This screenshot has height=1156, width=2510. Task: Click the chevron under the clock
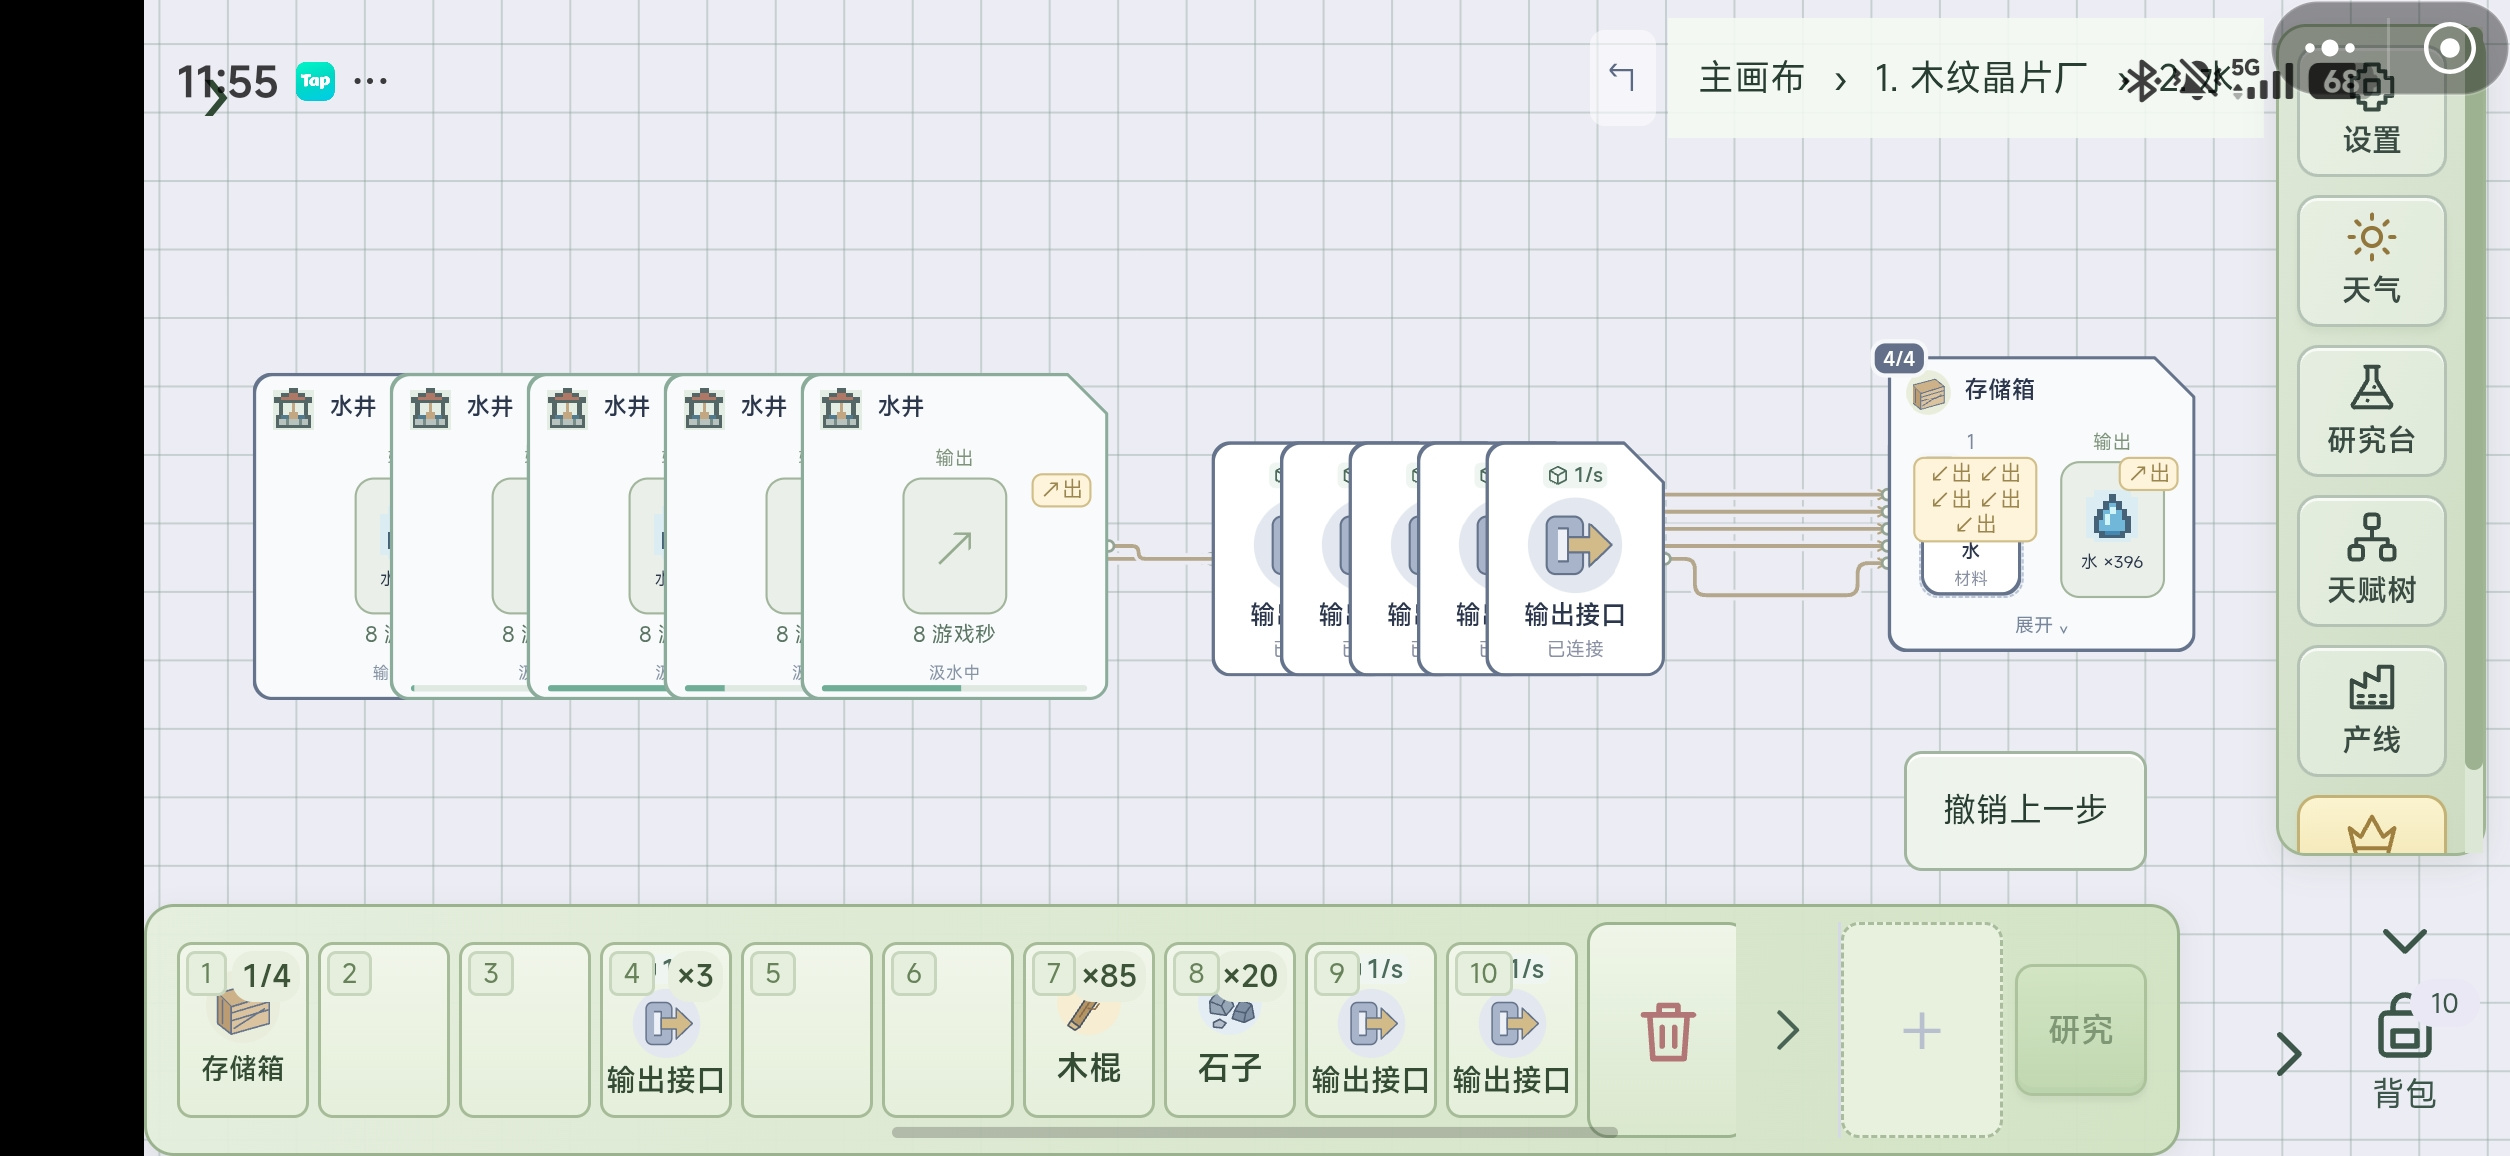[x=215, y=99]
